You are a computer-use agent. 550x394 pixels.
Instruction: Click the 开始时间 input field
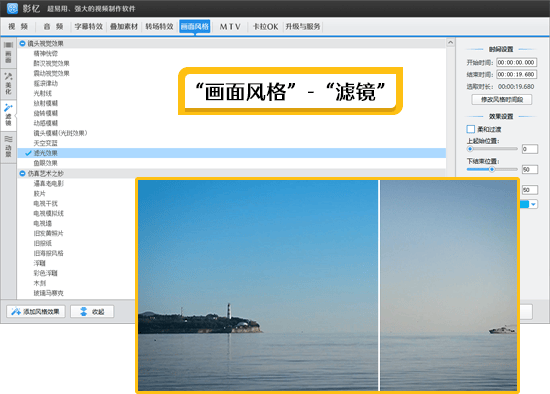(x=517, y=62)
